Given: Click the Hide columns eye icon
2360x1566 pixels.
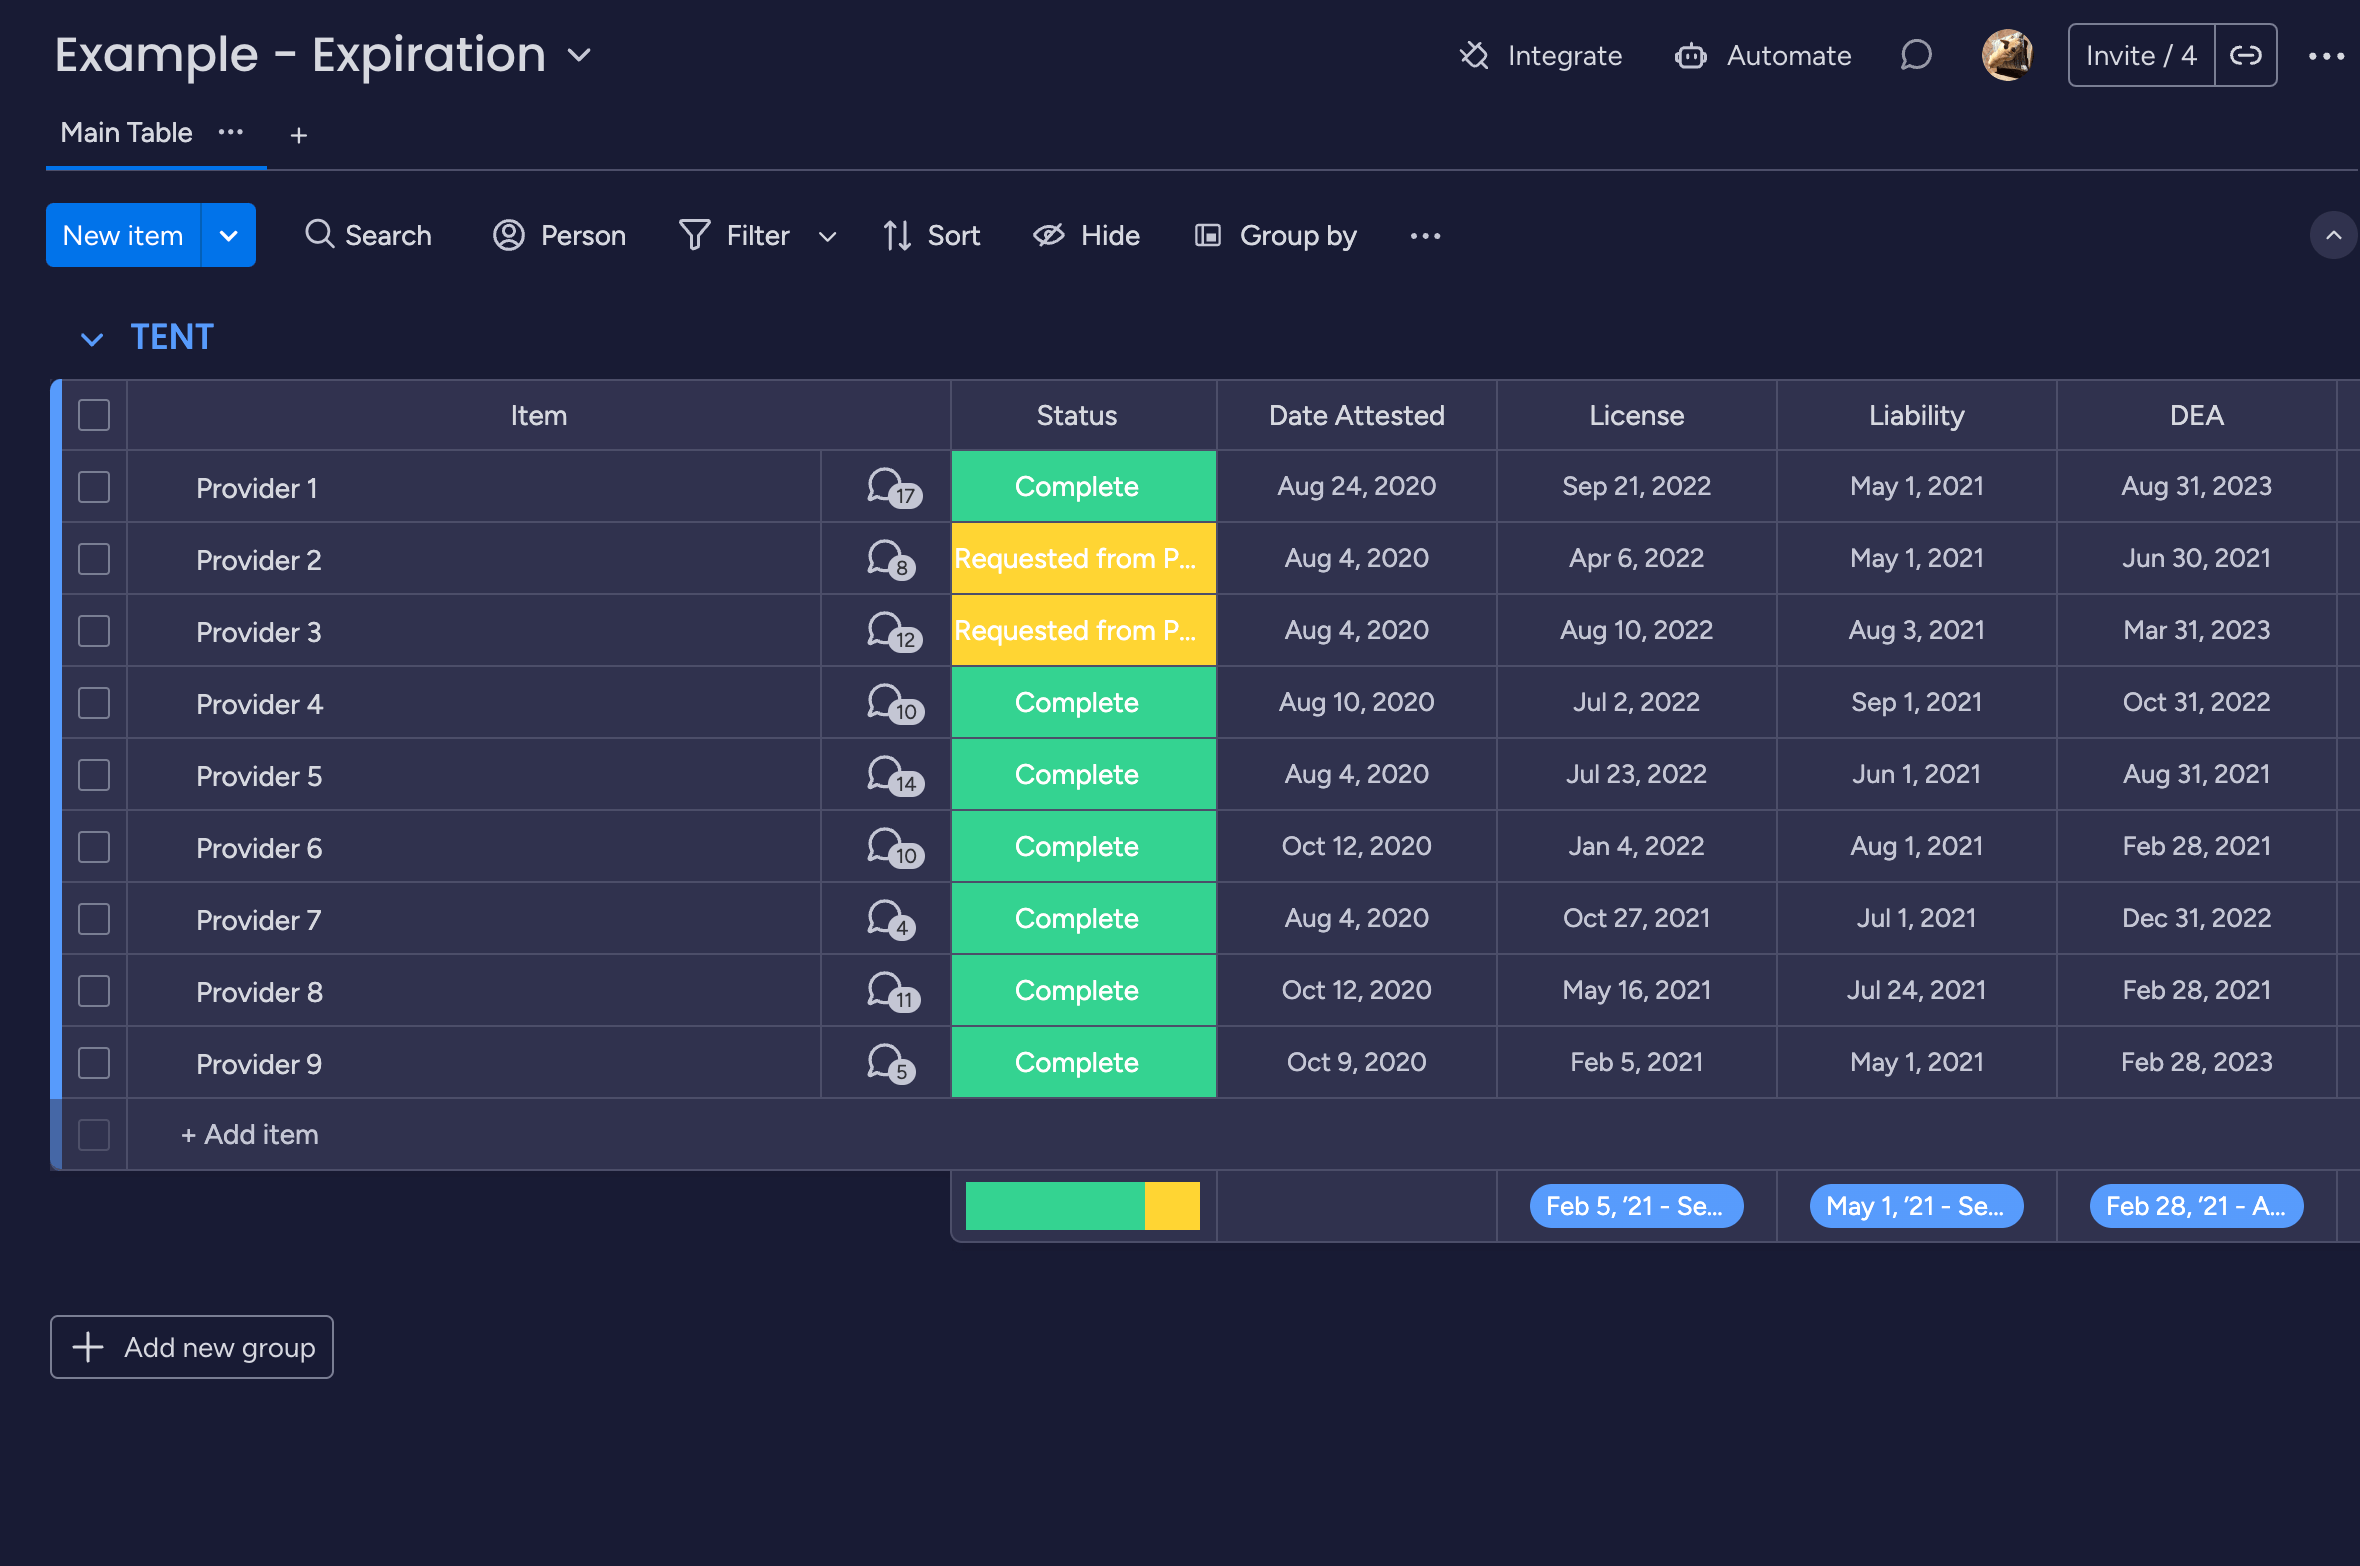Looking at the screenshot, I should (1048, 235).
